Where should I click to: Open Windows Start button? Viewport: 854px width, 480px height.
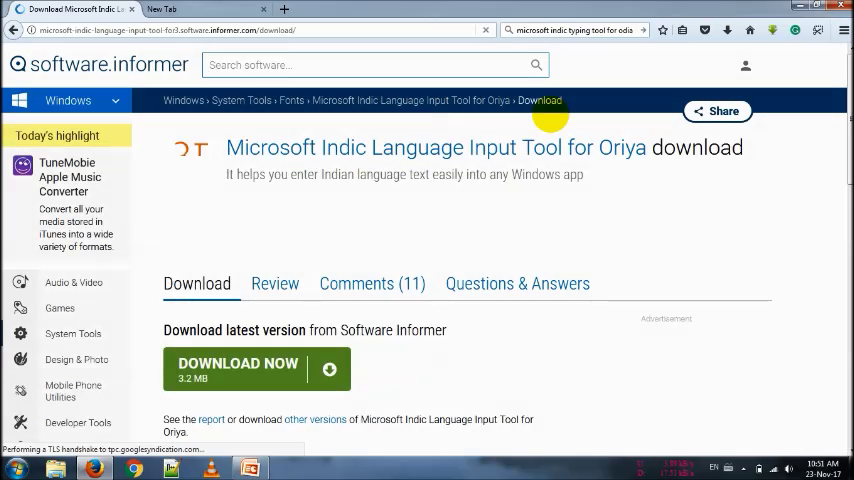coord(17,469)
